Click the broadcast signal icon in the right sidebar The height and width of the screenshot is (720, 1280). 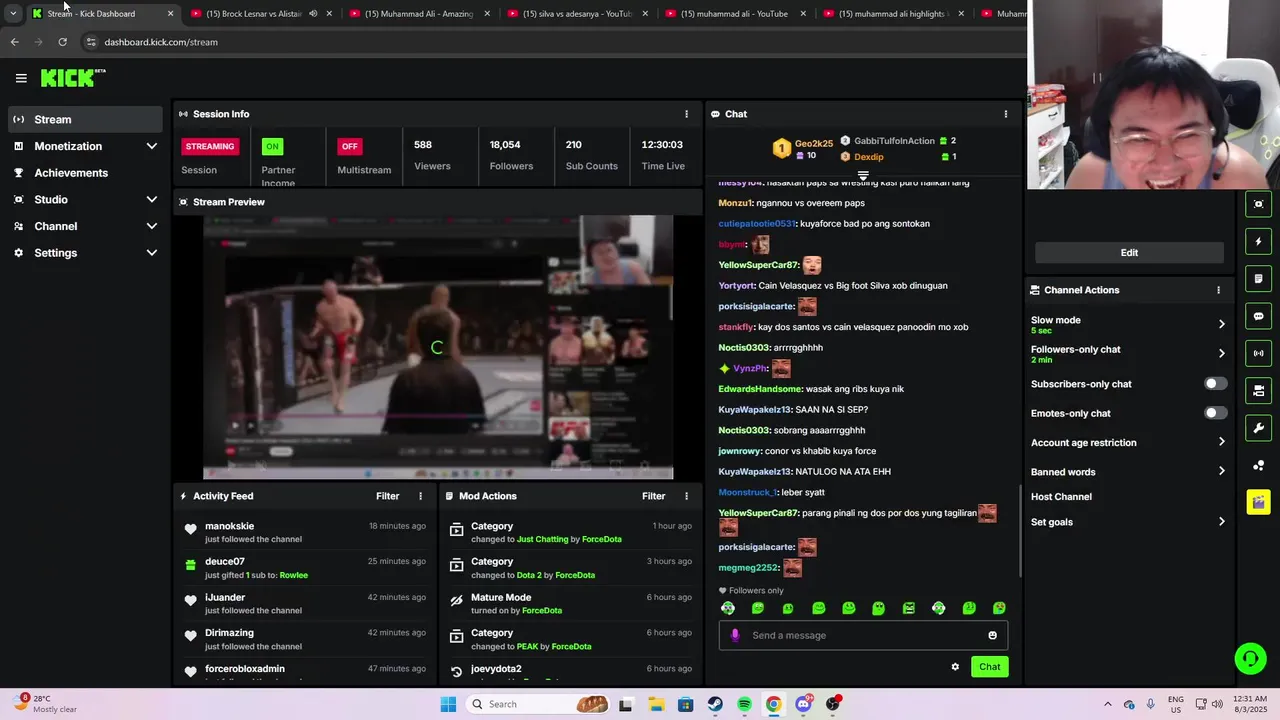coord(1258,353)
